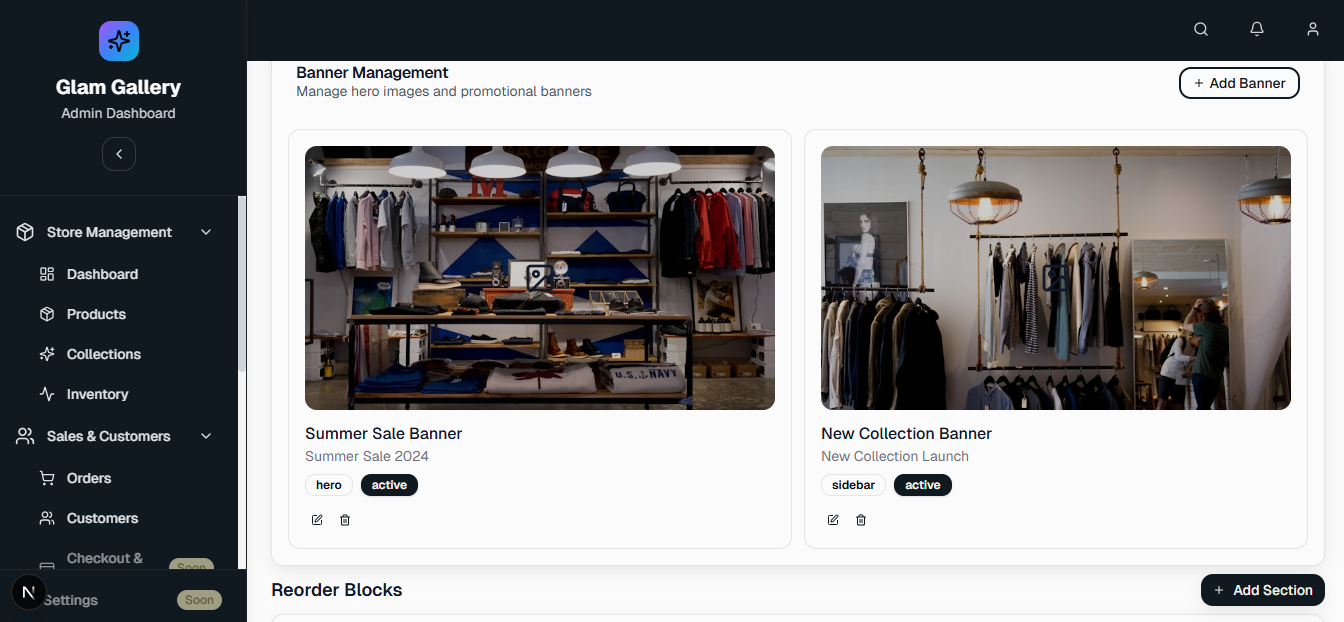Click the Summer Sale Banner image

pyautogui.click(x=540, y=278)
